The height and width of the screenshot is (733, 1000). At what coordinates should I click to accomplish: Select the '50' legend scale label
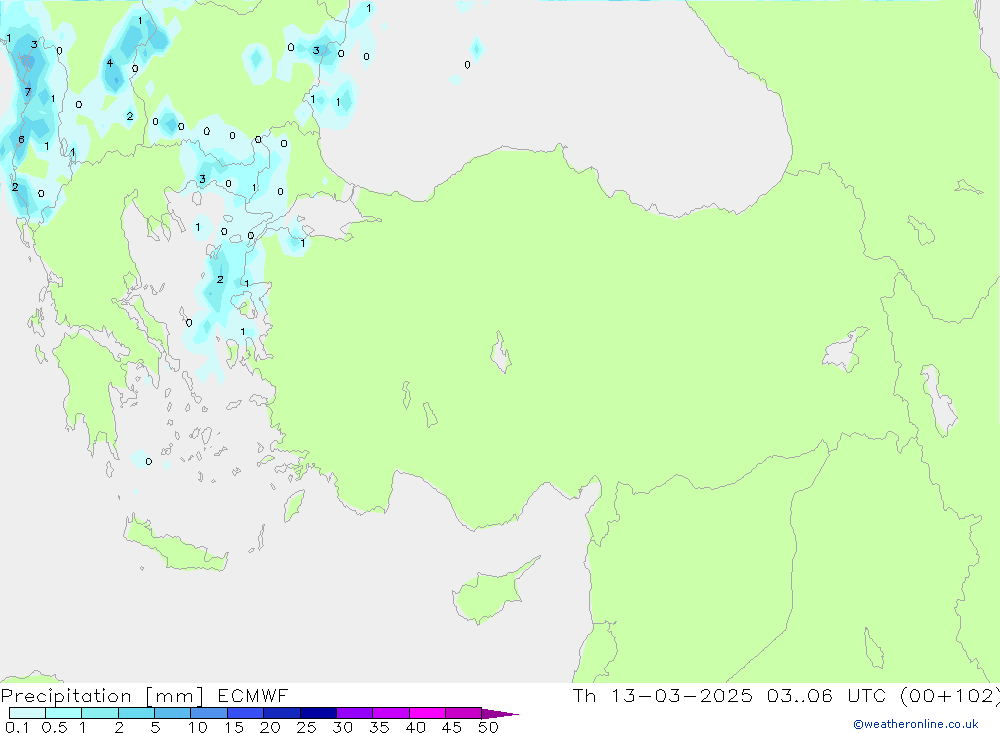(x=489, y=727)
